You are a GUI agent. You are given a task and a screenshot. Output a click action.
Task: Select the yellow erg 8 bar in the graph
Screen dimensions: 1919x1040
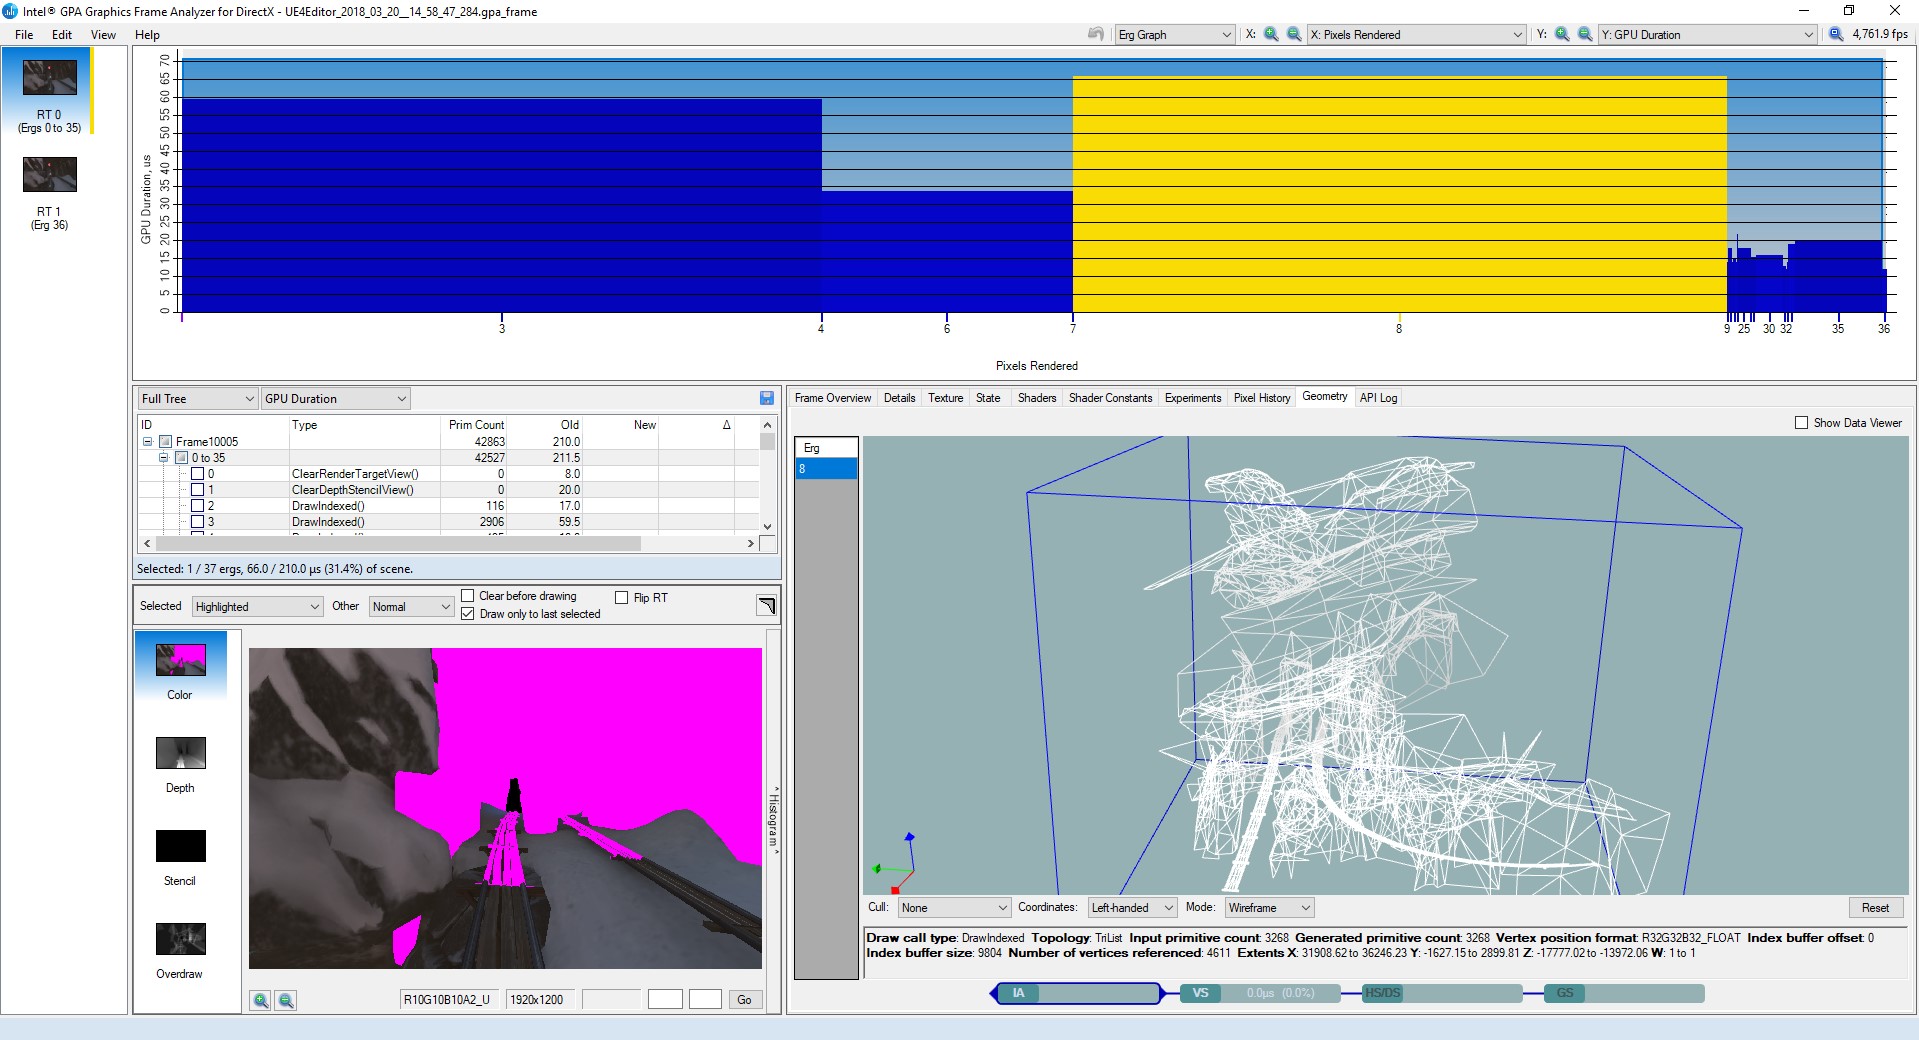click(x=1399, y=195)
